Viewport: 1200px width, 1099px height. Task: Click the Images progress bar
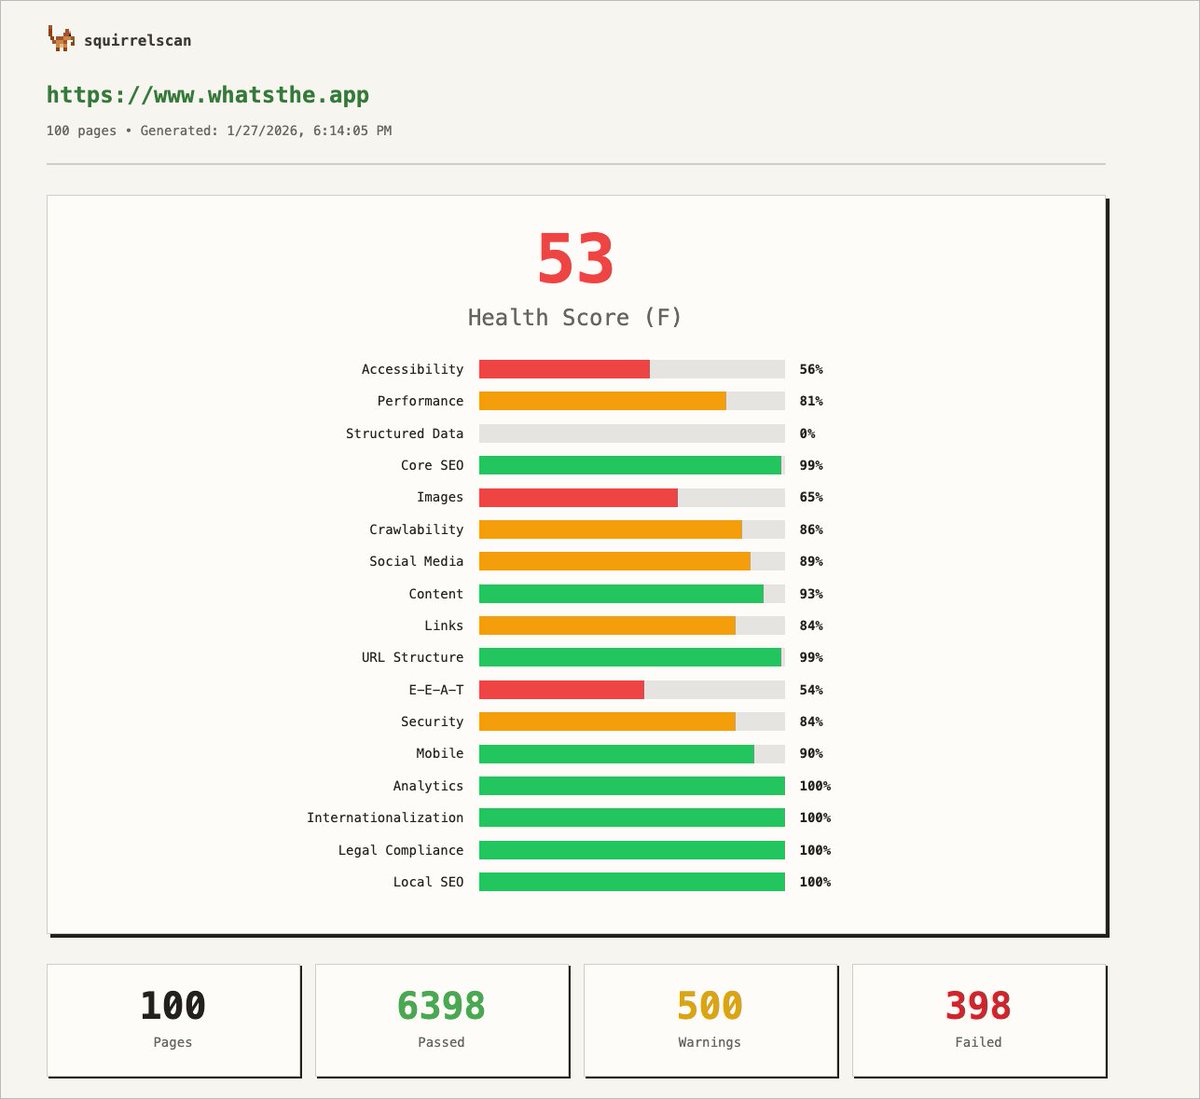(632, 497)
